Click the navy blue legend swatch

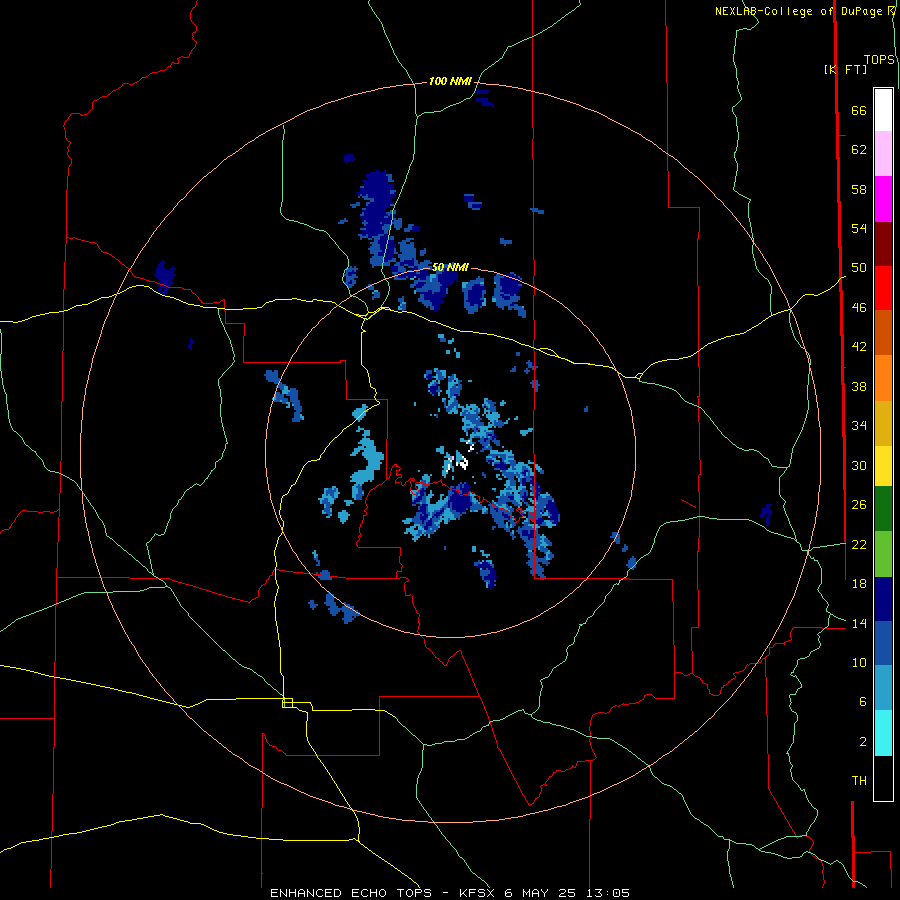click(x=883, y=599)
